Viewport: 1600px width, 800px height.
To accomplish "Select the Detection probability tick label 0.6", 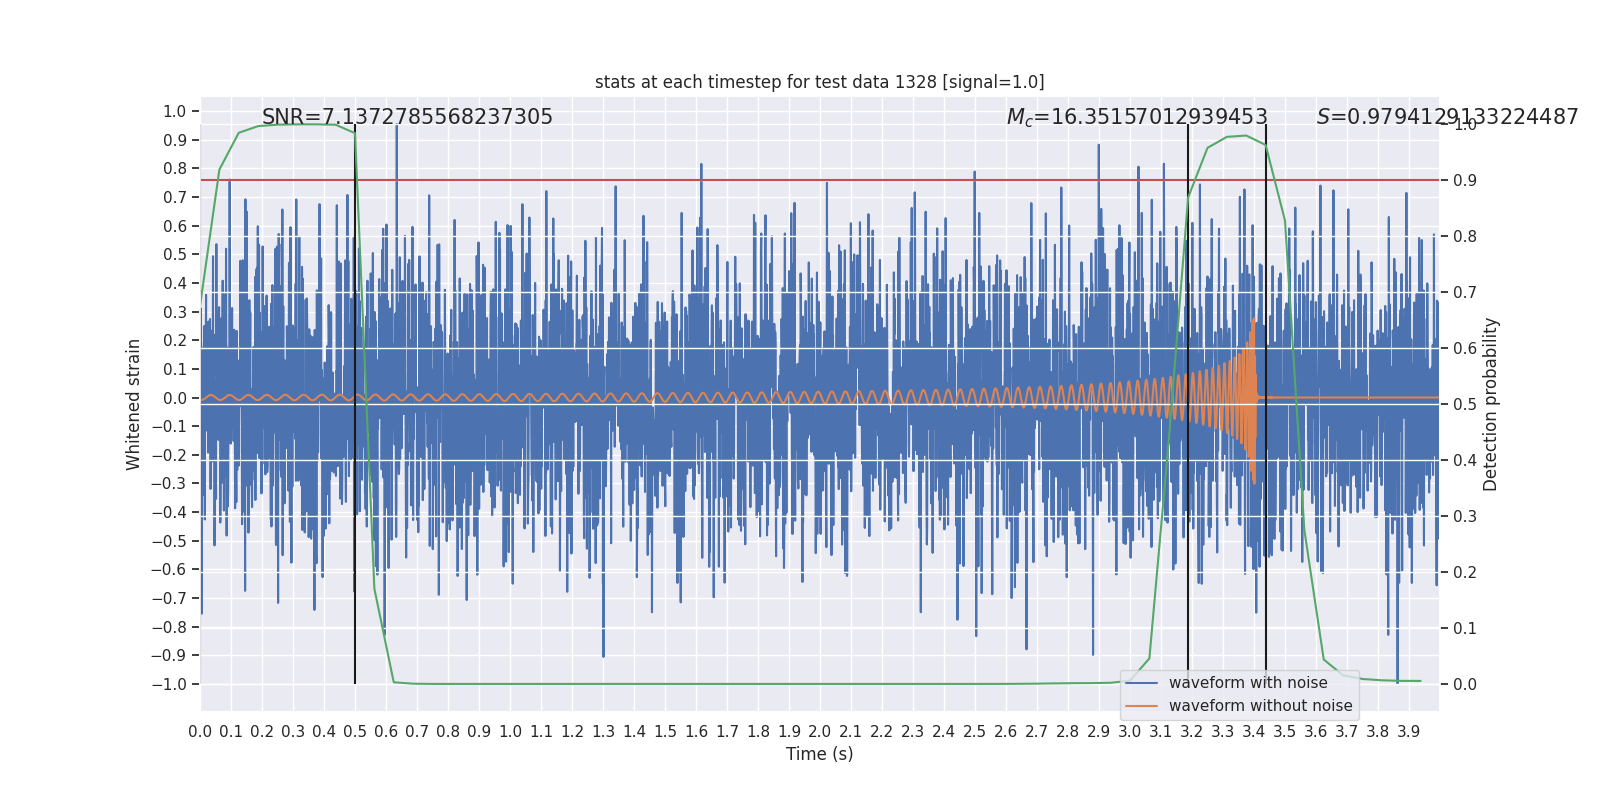I will coord(1465,348).
